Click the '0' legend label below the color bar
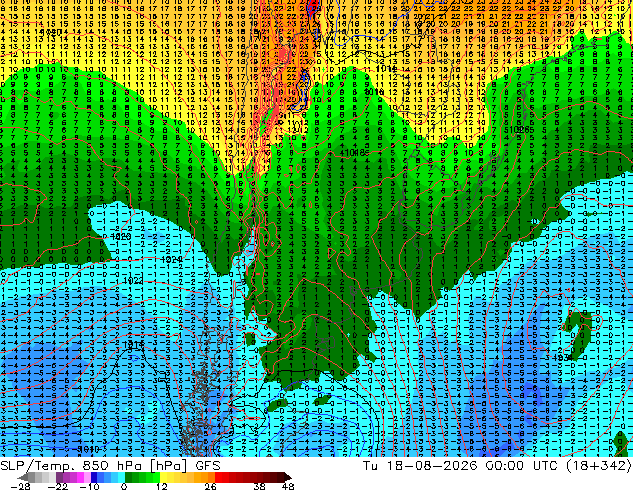Viewport: 634px width, 490px height. pos(124,486)
